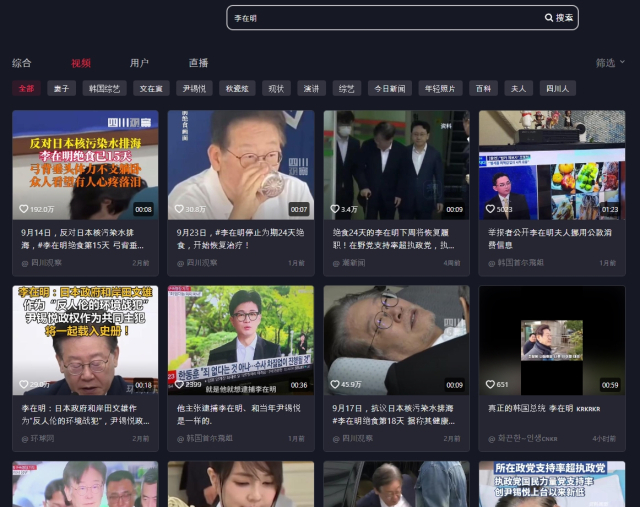Choose the 四川人 filter chip
Image resolution: width=640 pixels, height=507 pixels.
click(x=558, y=88)
